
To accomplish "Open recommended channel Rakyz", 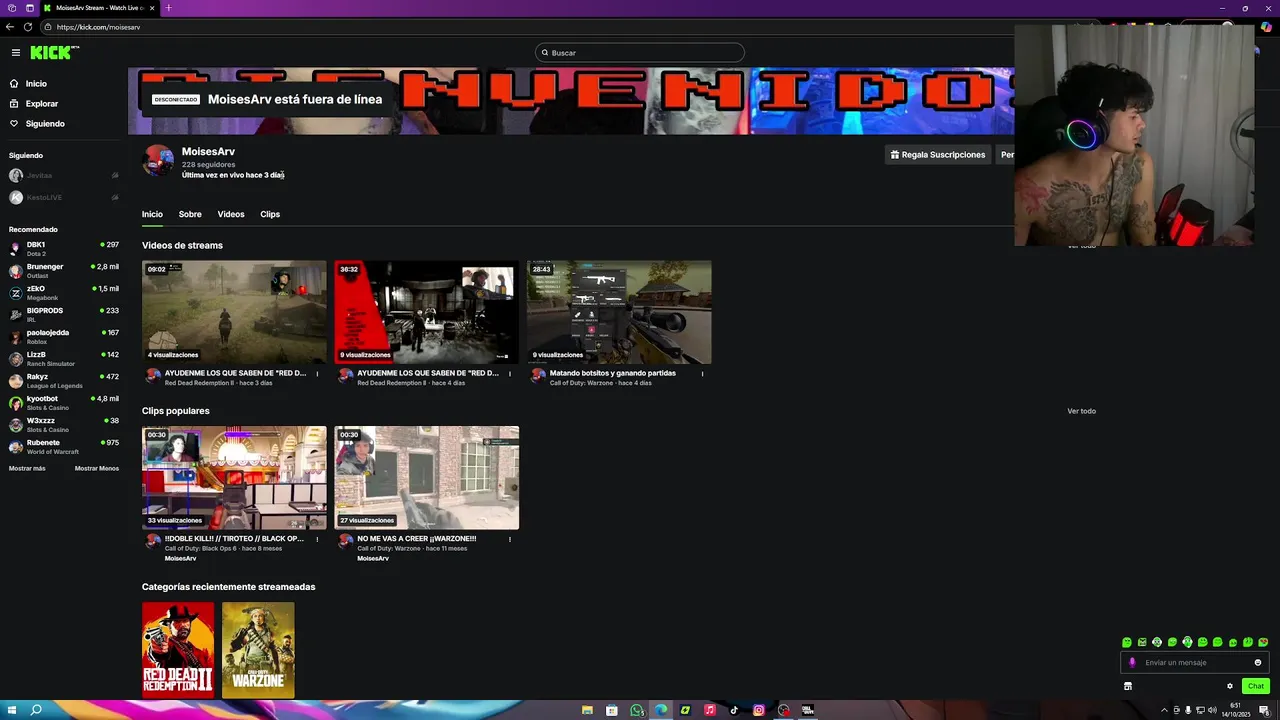I will (x=64, y=381).
